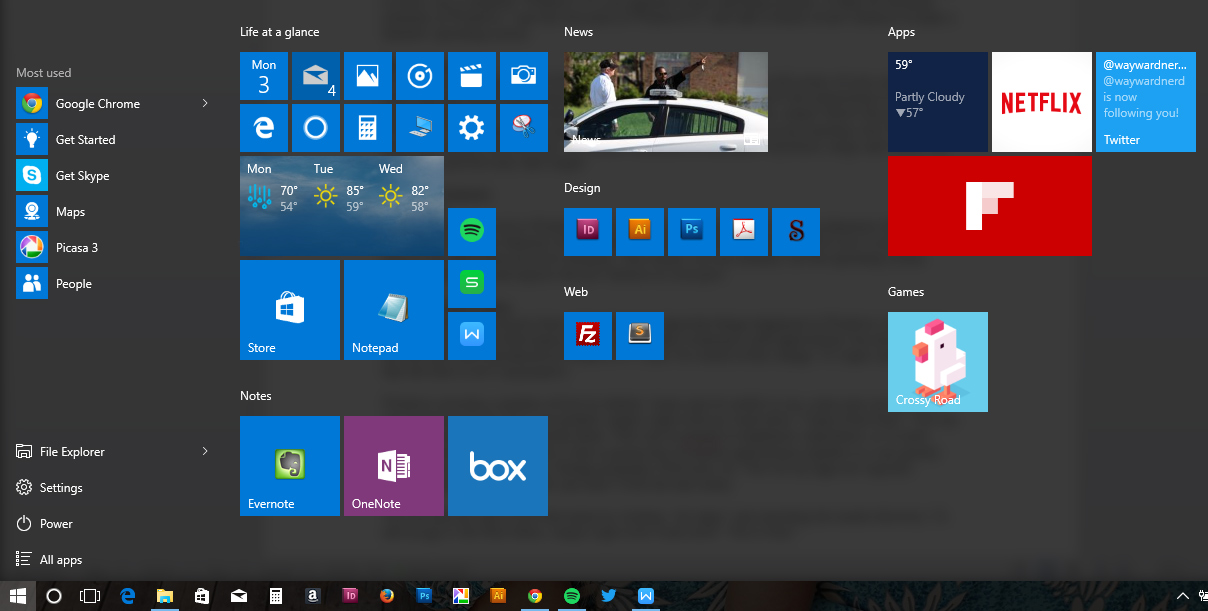Open the green S spreadsheets tile
The height and width of the screenshot is (611, 1208).
coord(472,284)
